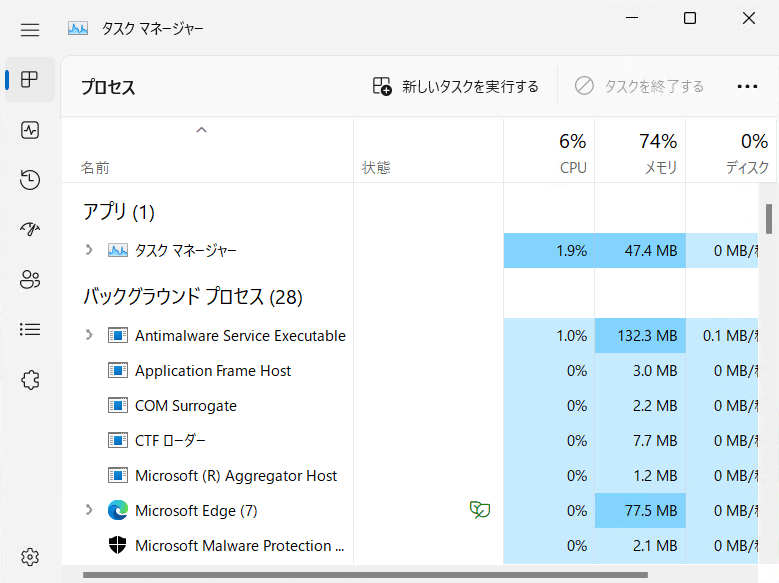Open the three-dot more options menu
Screen dimensions: 779x583
(747, 86)
